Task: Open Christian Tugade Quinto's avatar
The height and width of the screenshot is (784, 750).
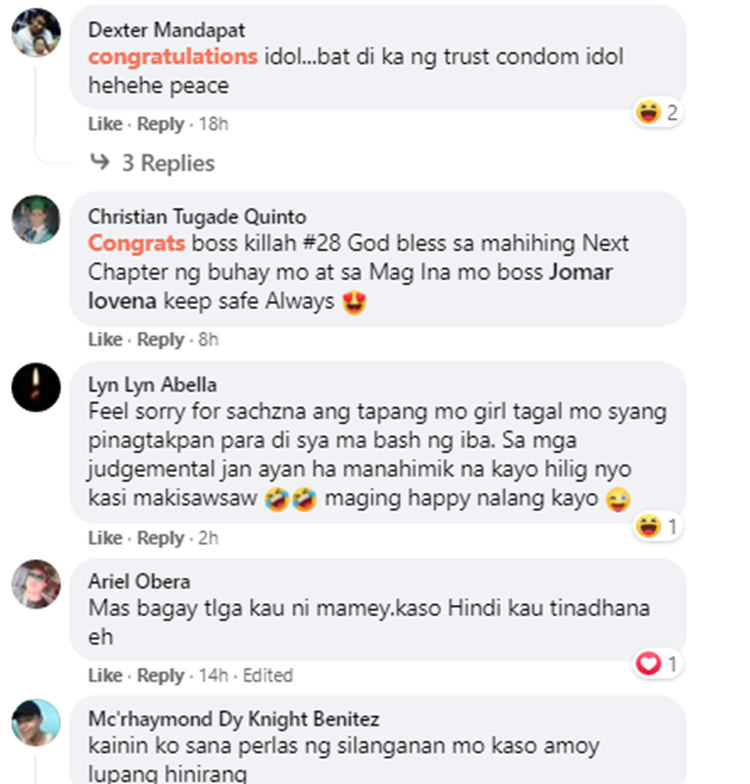Action: click(x=36, y=219)
